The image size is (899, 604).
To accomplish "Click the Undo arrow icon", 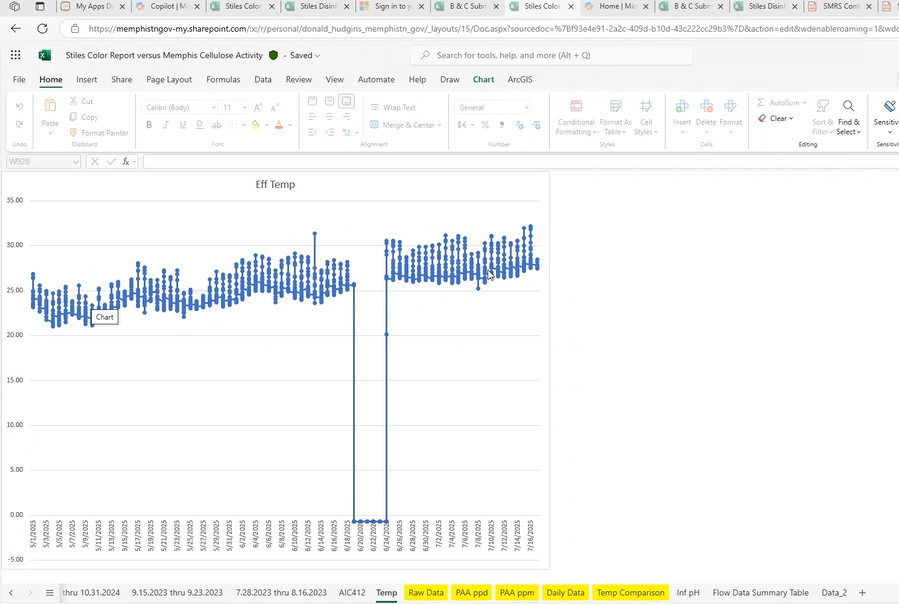I will (x=20, y=106).
